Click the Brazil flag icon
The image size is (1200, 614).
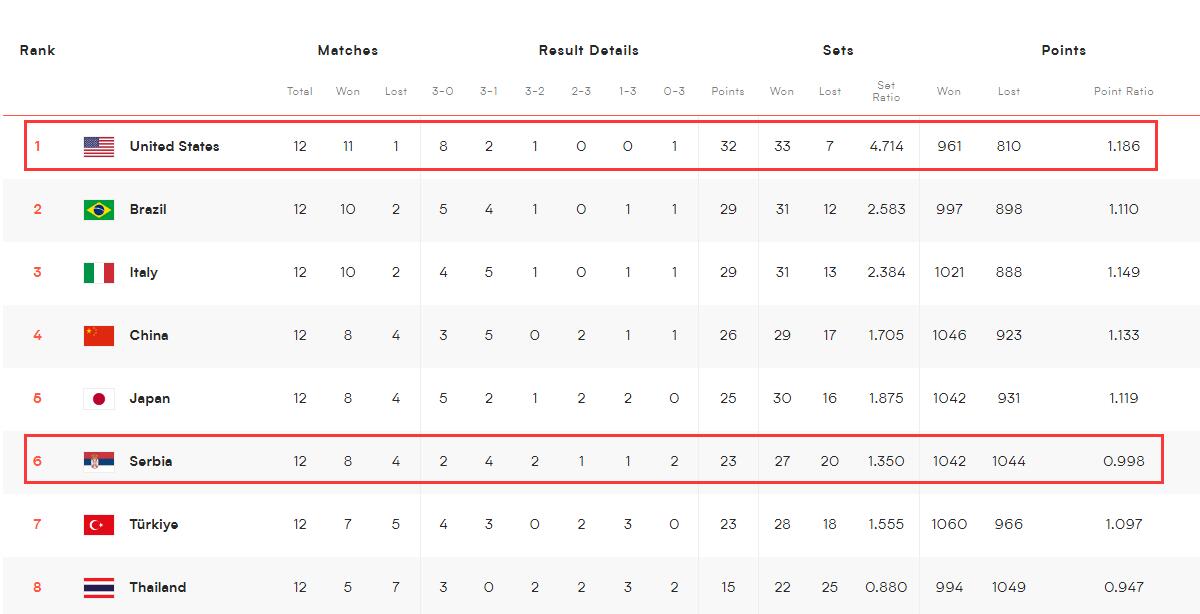98,210
